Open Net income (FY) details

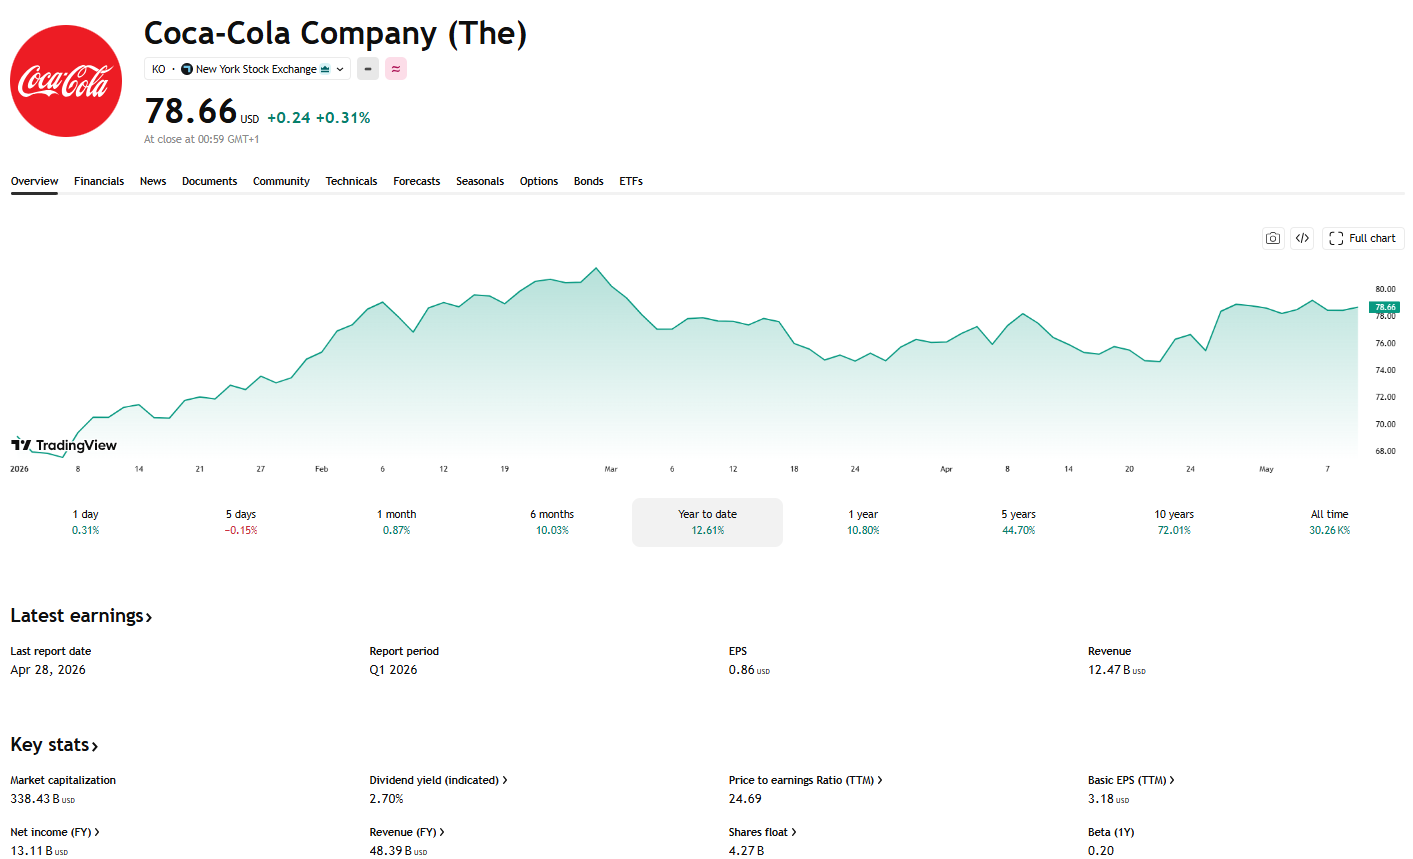point(55,832)
